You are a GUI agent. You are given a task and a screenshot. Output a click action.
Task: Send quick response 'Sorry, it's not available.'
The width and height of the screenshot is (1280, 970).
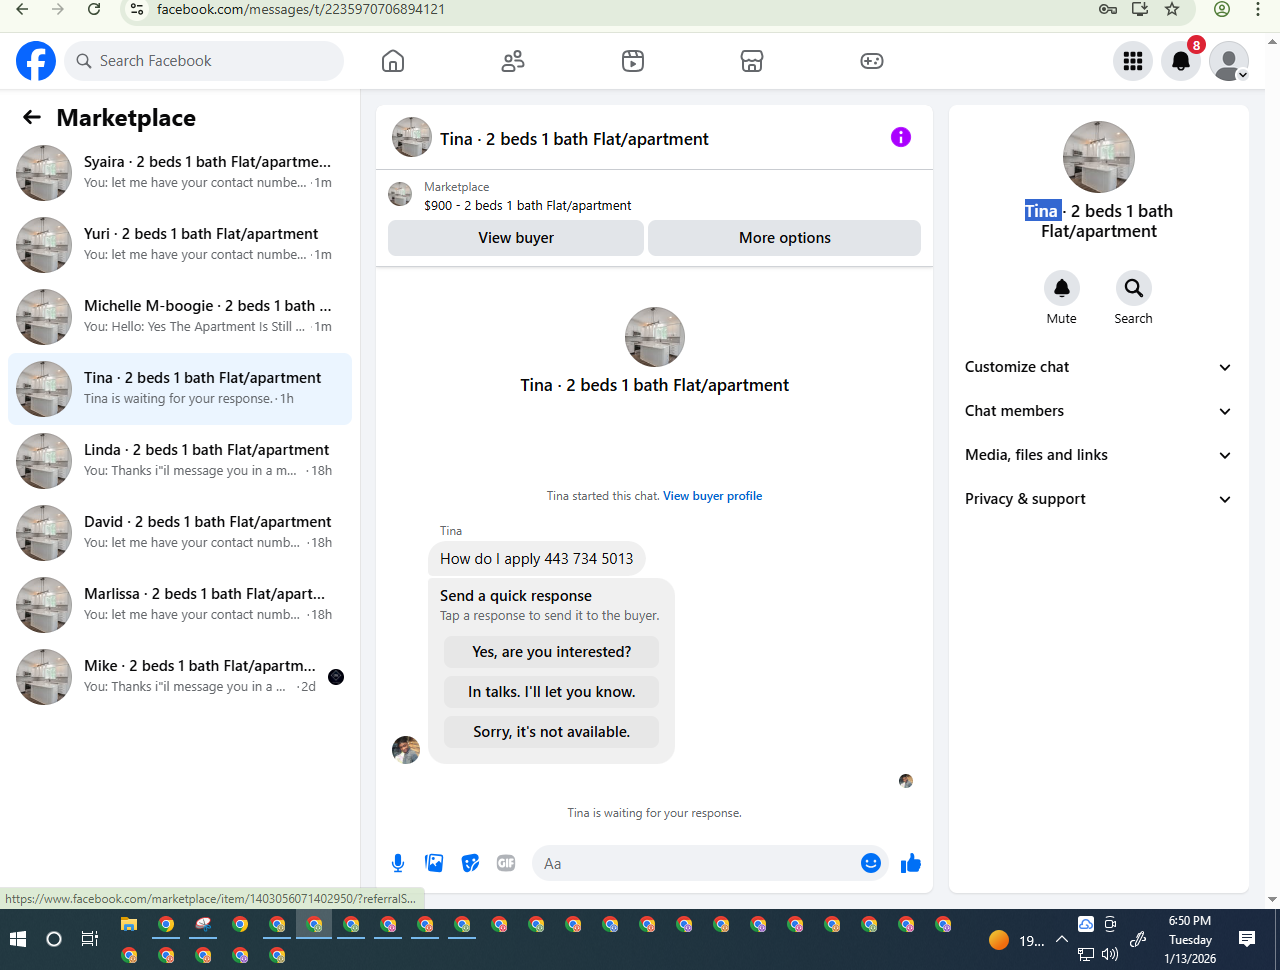coord(551,732)
